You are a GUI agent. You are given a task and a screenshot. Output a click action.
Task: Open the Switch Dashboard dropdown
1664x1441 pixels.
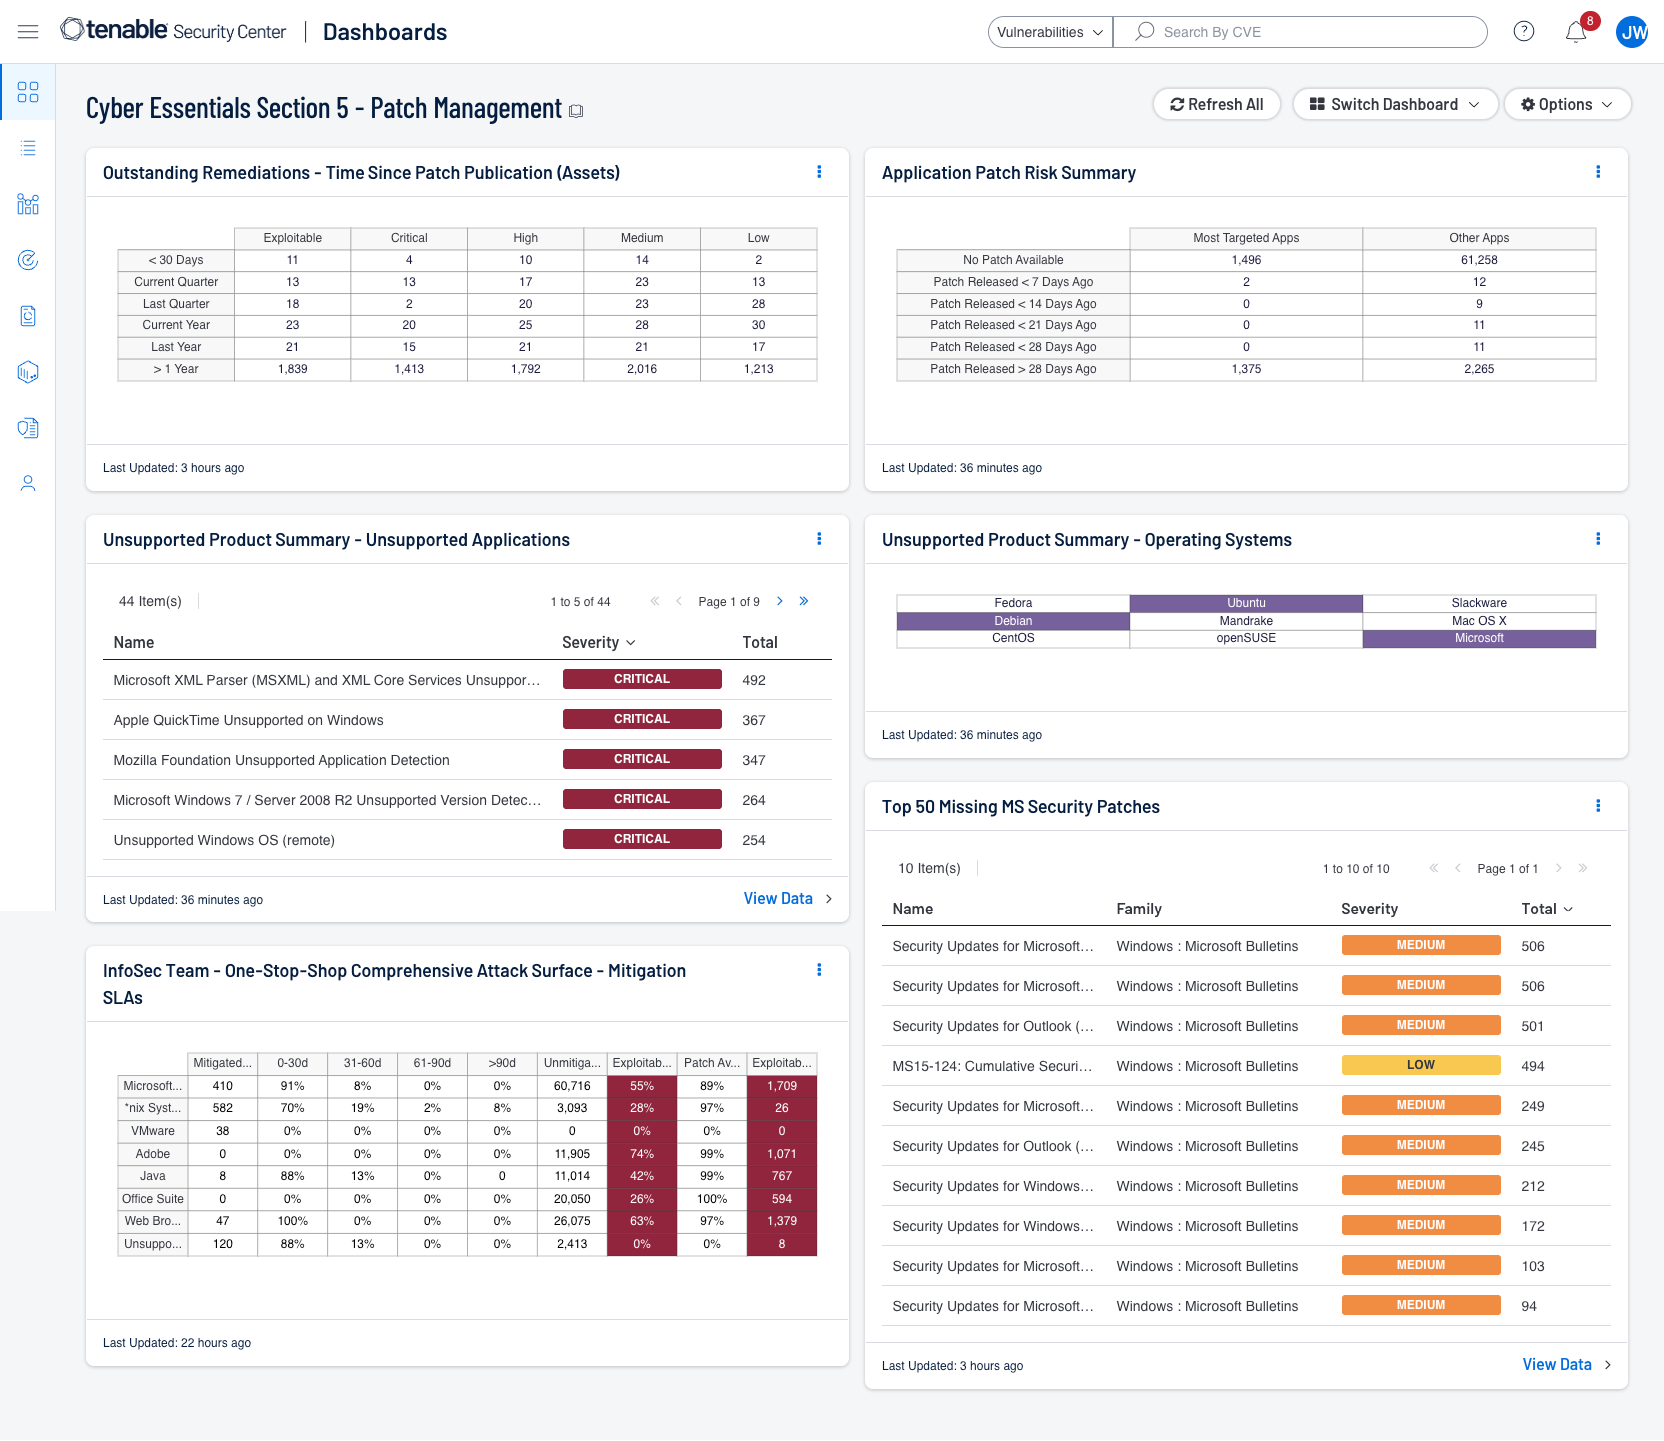(x=1394, y=104)
